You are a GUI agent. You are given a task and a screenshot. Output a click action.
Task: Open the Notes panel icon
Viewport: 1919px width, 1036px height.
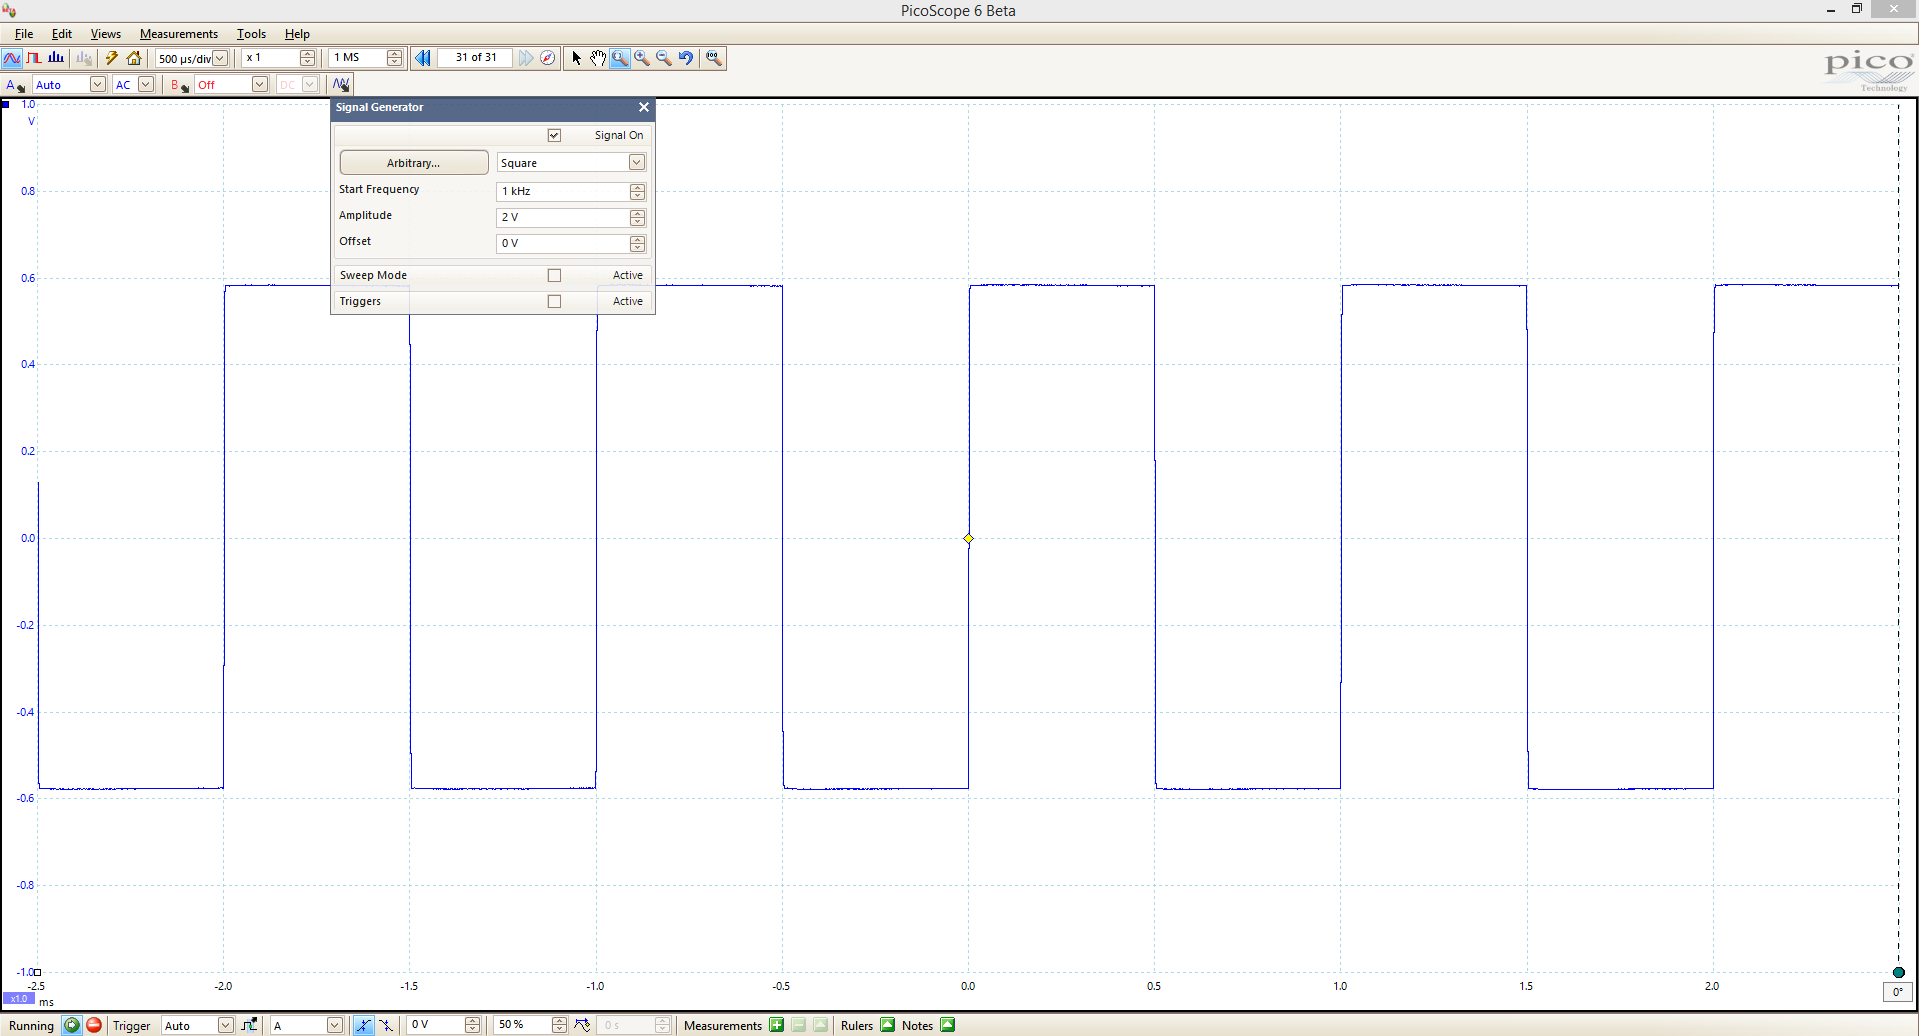tap(947, 1025)
